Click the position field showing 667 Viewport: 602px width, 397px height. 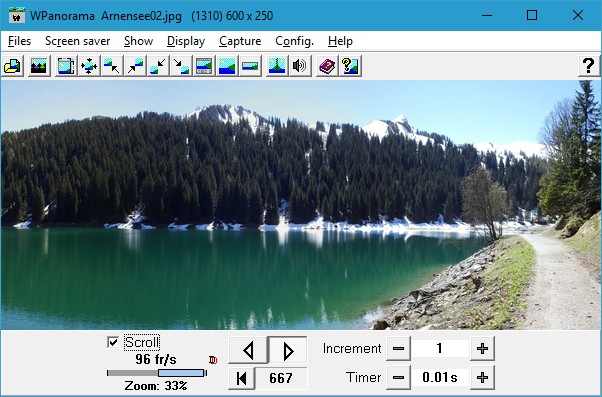[x=281, y=378]
